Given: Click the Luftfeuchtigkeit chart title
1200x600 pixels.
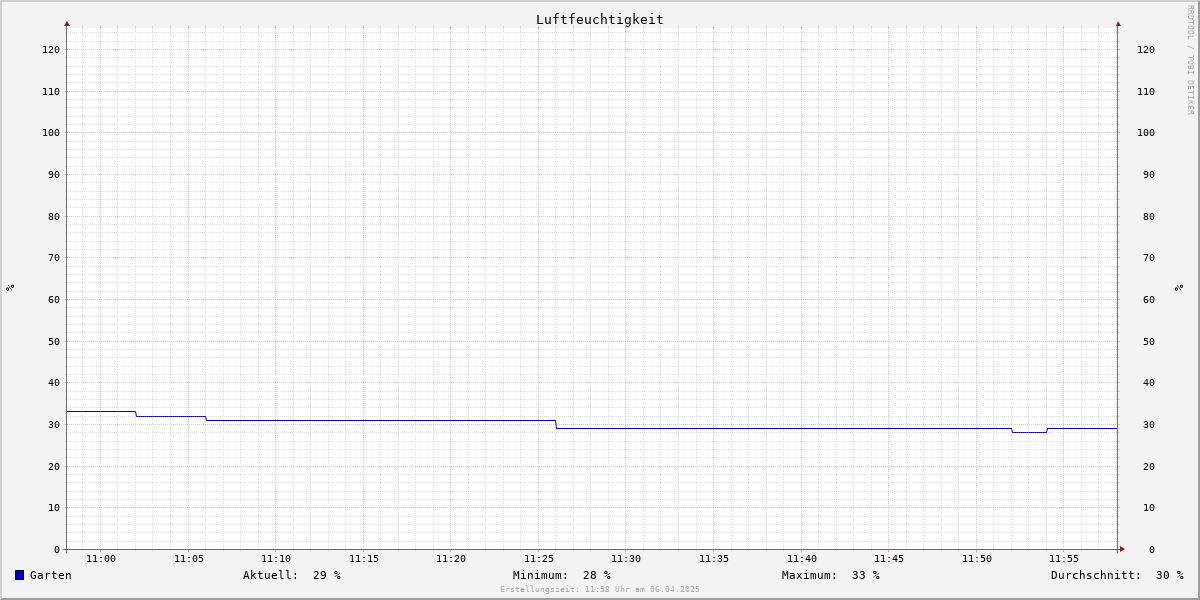Looking at the screenshot, I should tap(600, 19).
